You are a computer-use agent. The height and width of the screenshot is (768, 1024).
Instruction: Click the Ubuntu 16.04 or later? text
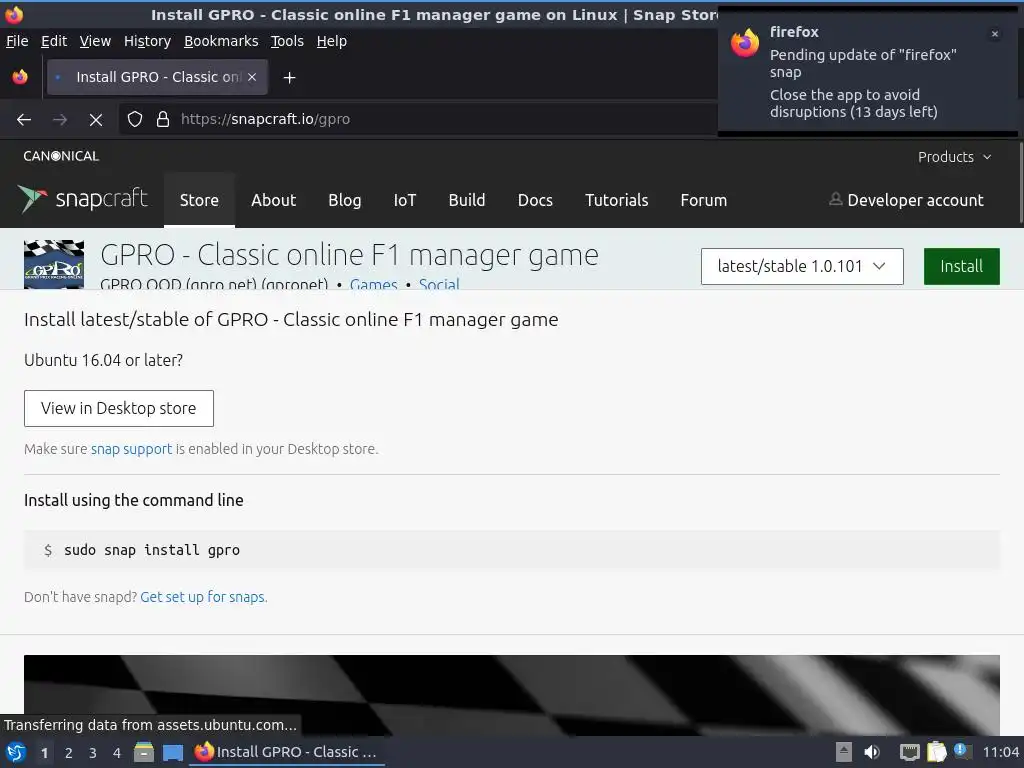pos(103,360)
